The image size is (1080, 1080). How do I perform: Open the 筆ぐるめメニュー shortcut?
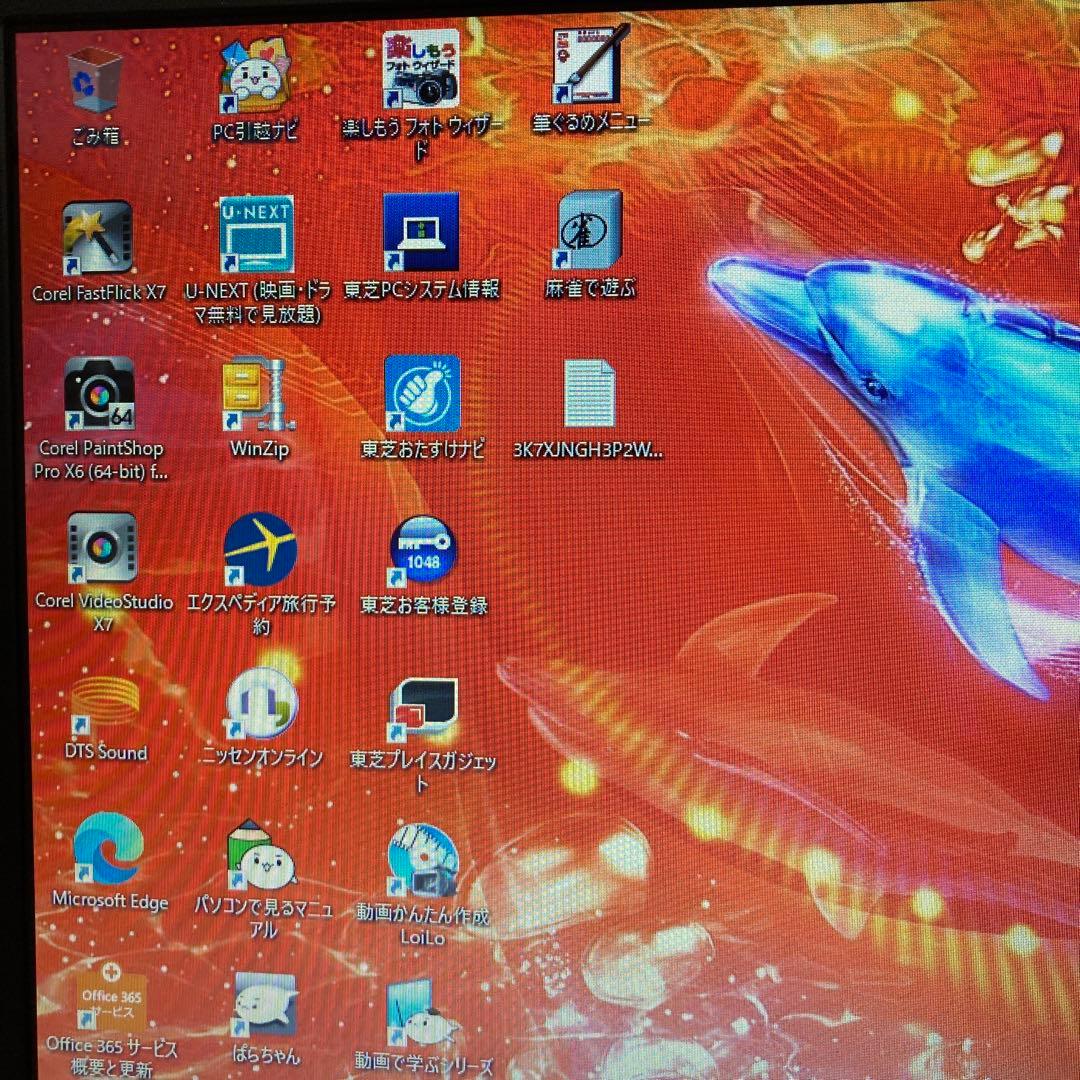(590, 65)
